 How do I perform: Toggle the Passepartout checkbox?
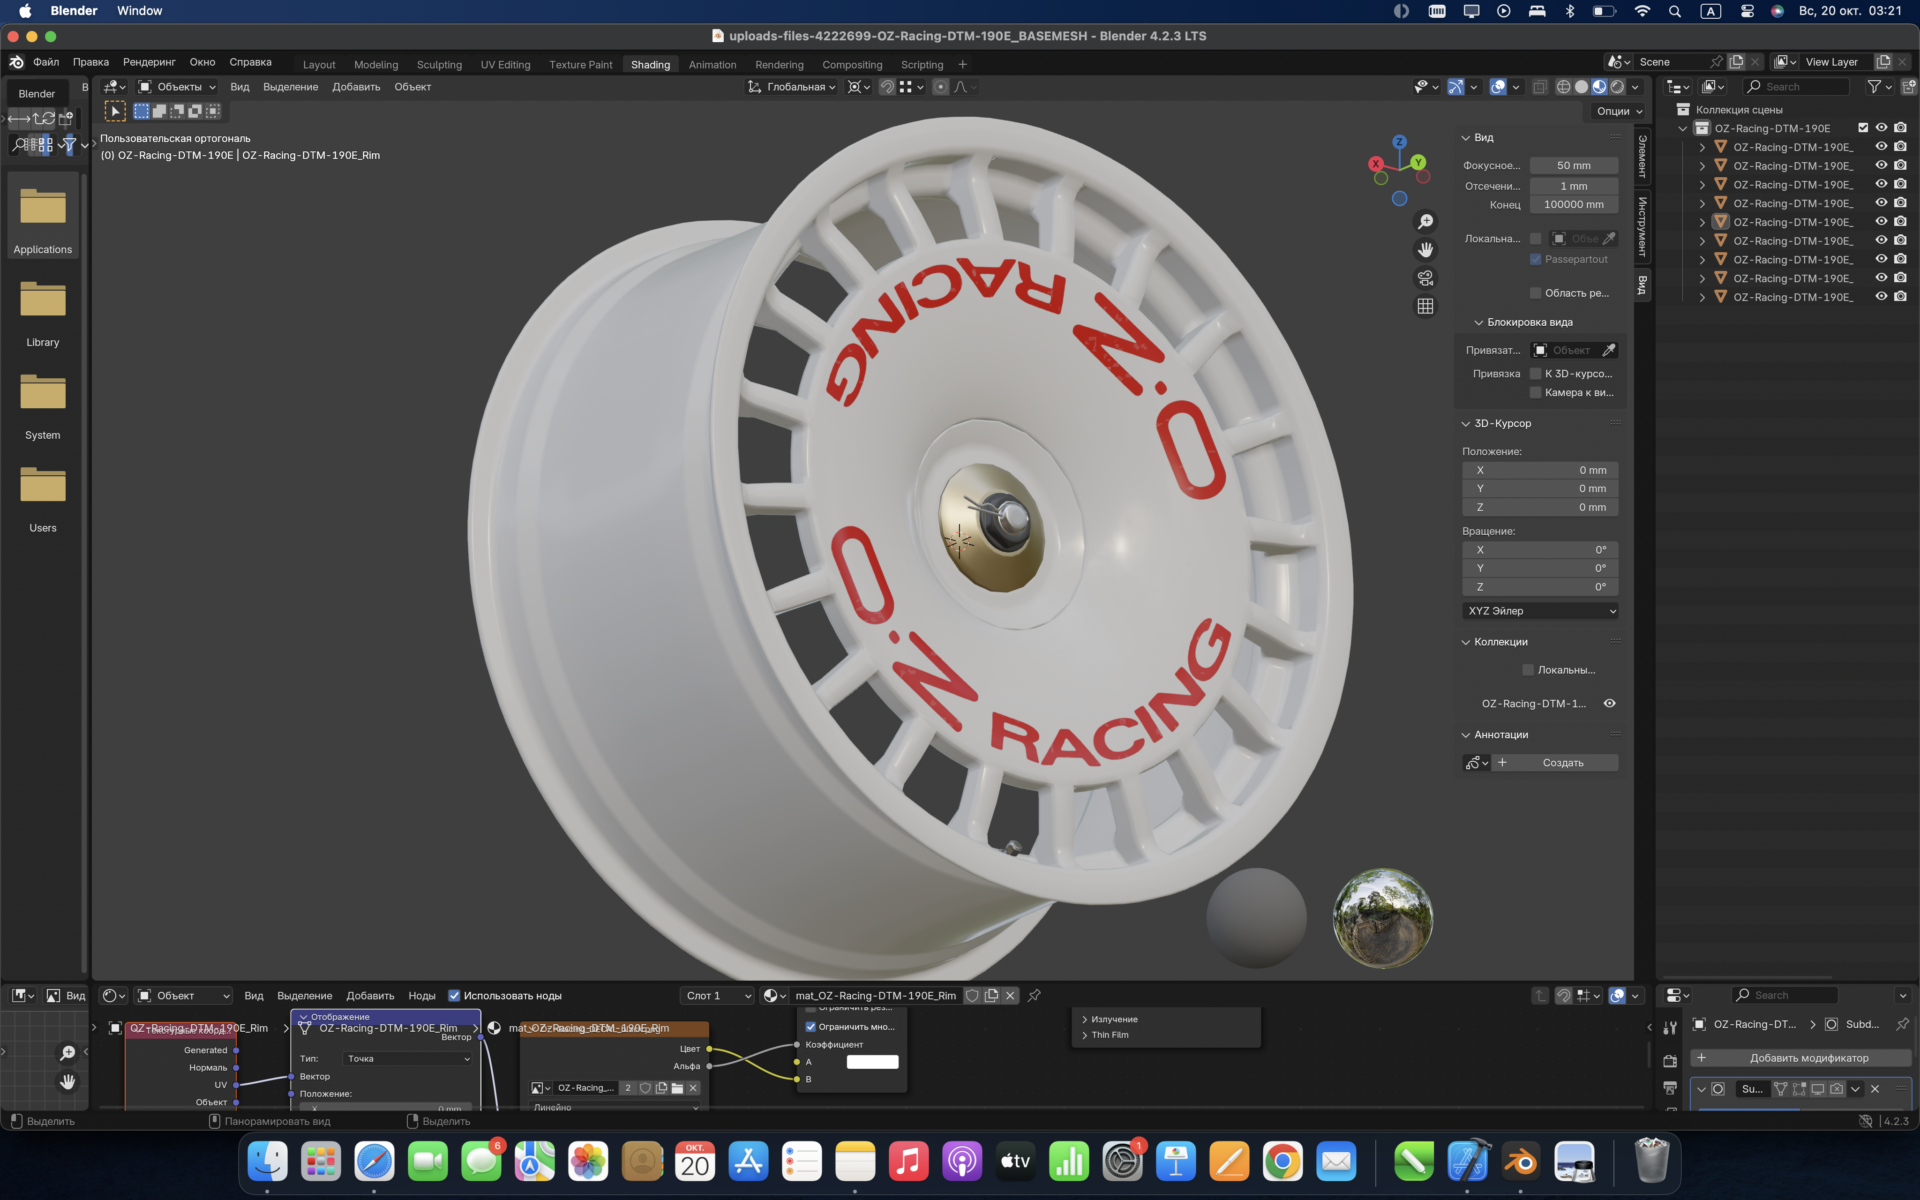[x=1536, y=259]
